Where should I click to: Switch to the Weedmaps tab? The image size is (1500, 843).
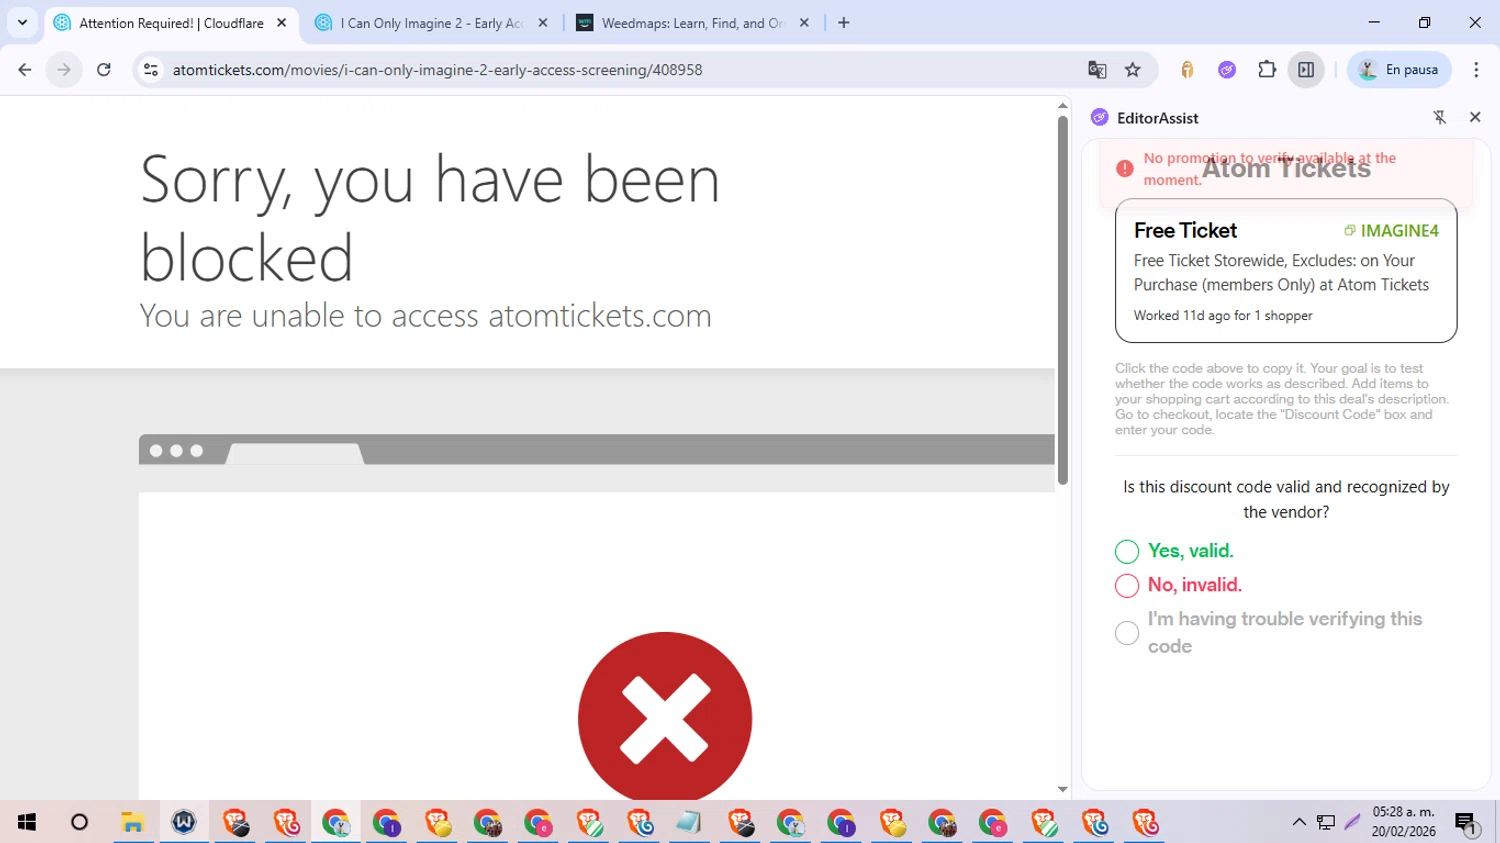[693, 23]
